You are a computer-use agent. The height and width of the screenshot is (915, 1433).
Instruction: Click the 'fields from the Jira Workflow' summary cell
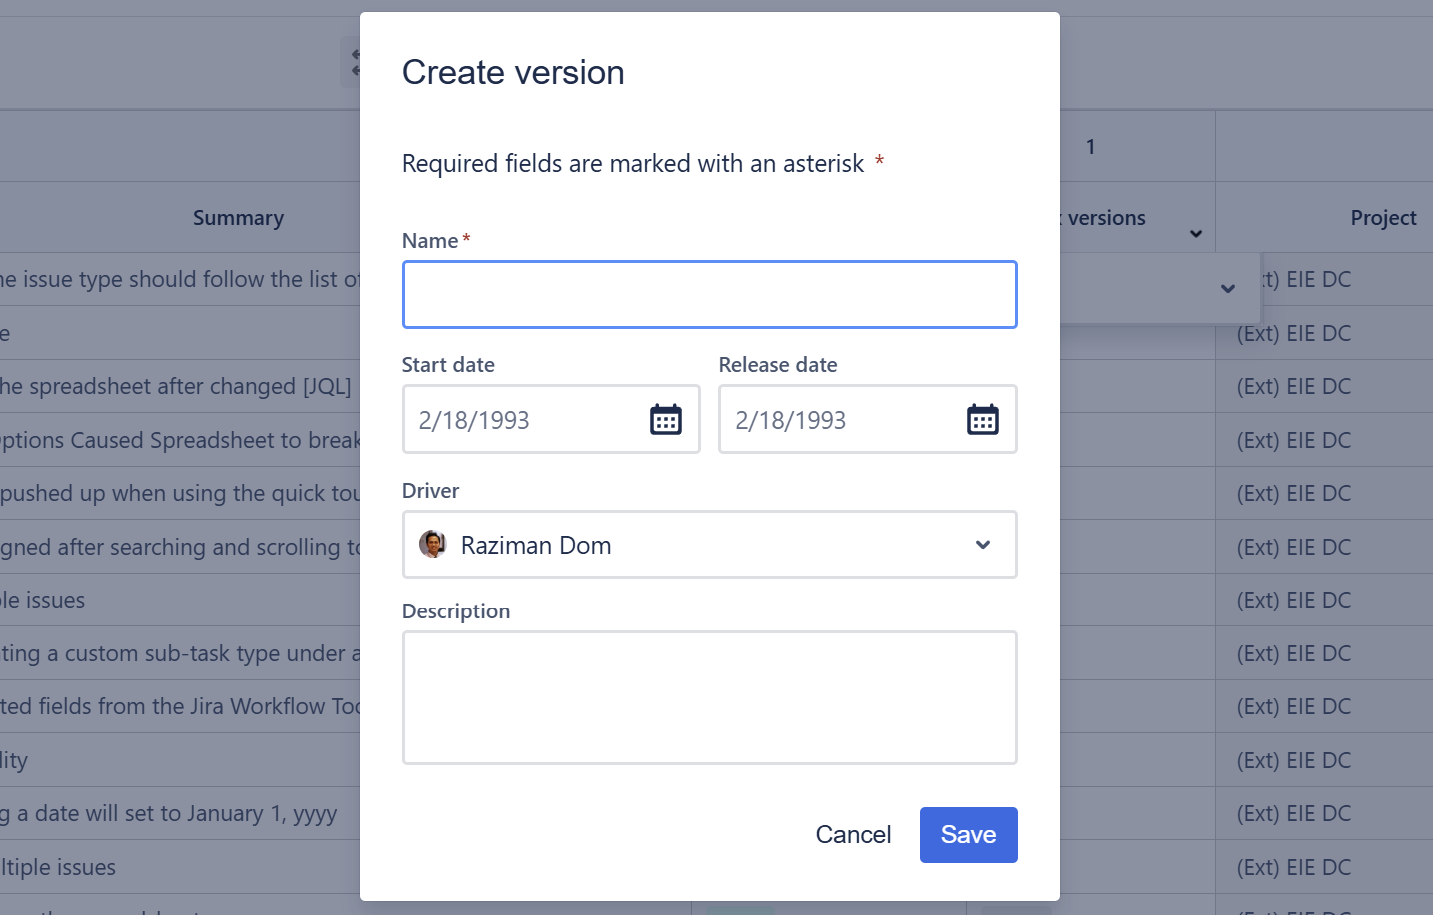click(x=180, y=707)
